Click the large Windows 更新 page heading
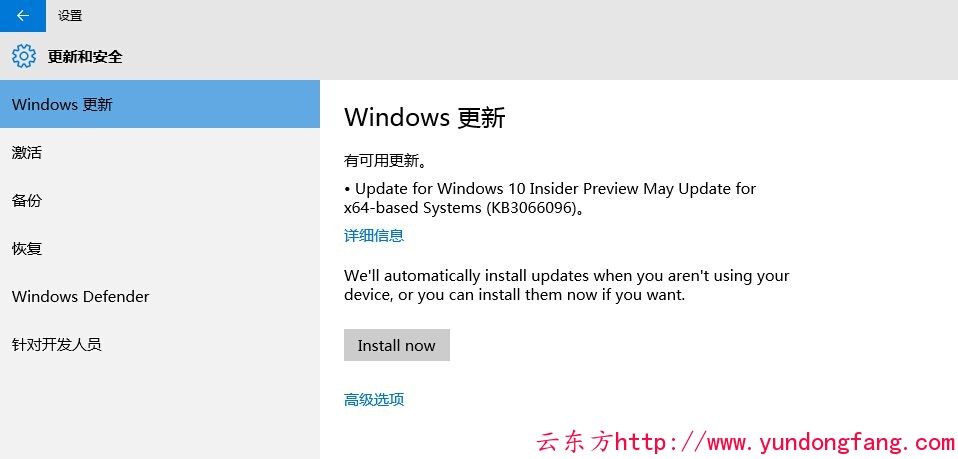958x459 pixels. (x=425, y=117)
